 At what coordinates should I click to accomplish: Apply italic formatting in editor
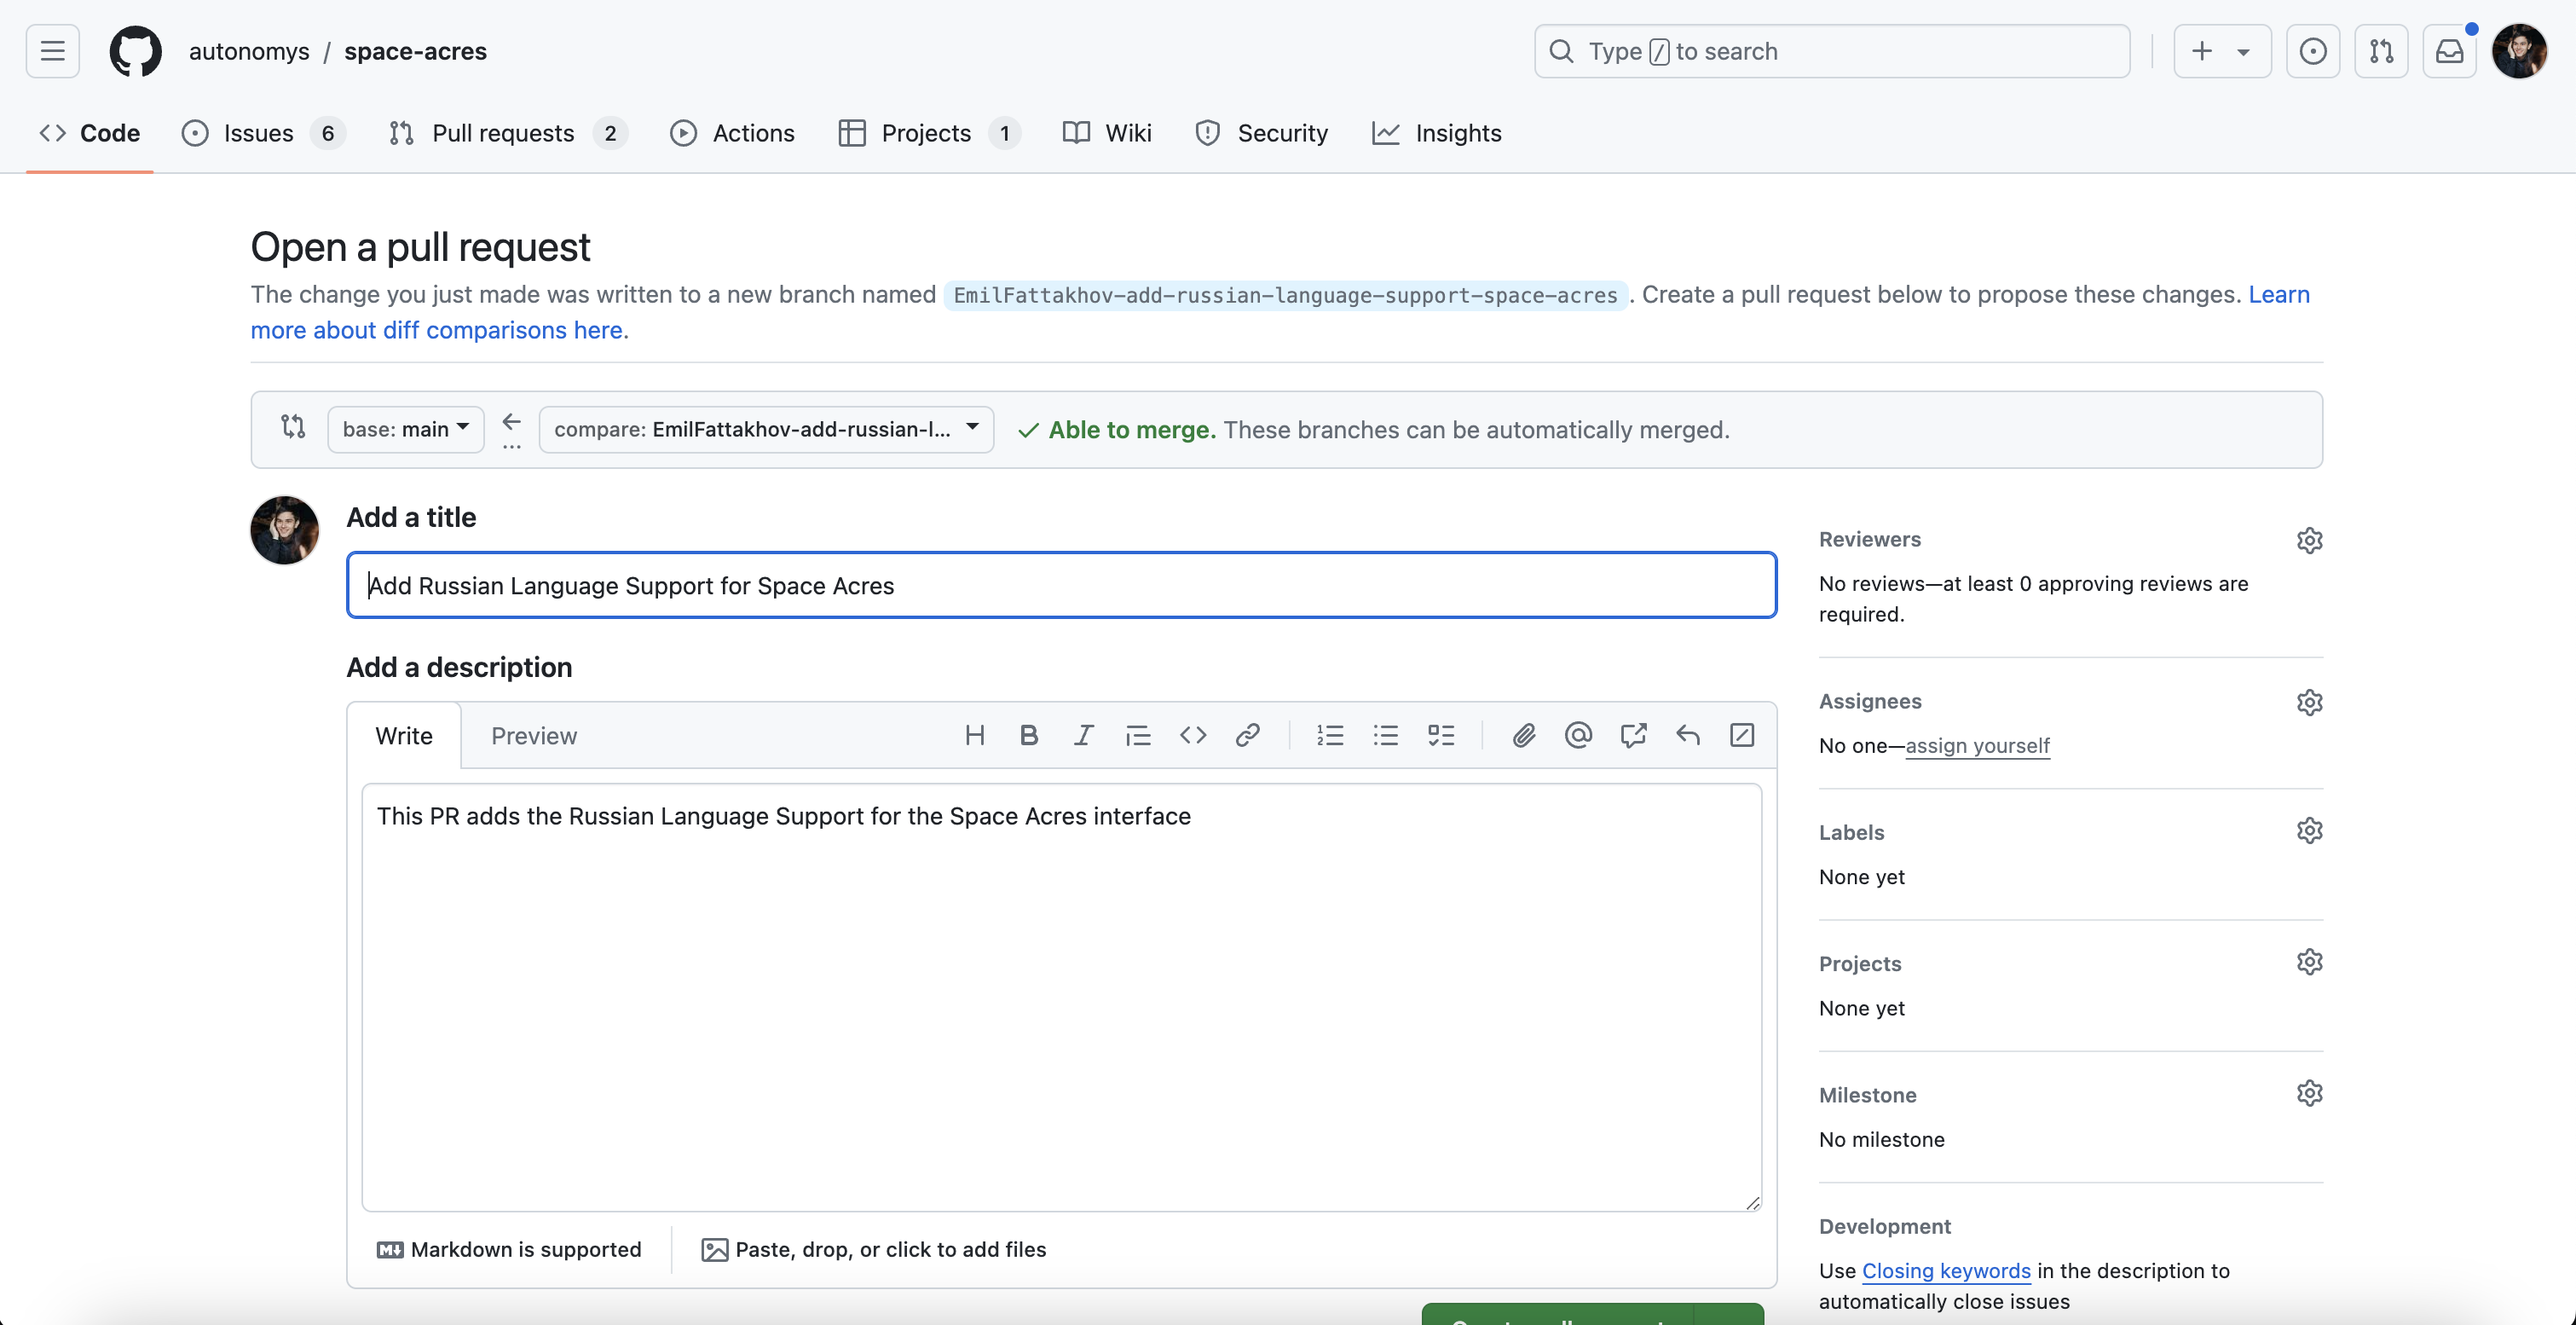1083,736
